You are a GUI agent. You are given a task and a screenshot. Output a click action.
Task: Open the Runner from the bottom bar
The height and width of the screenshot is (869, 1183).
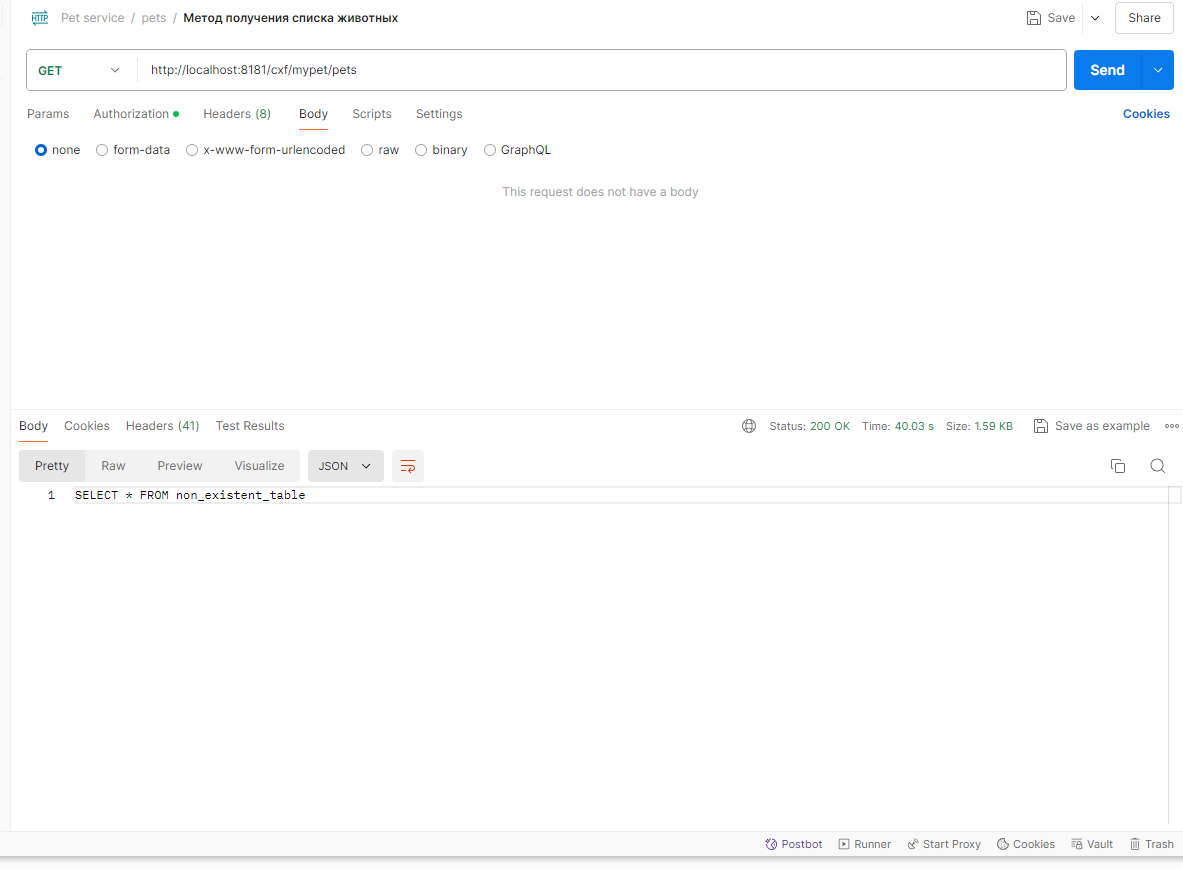point(864,844)
